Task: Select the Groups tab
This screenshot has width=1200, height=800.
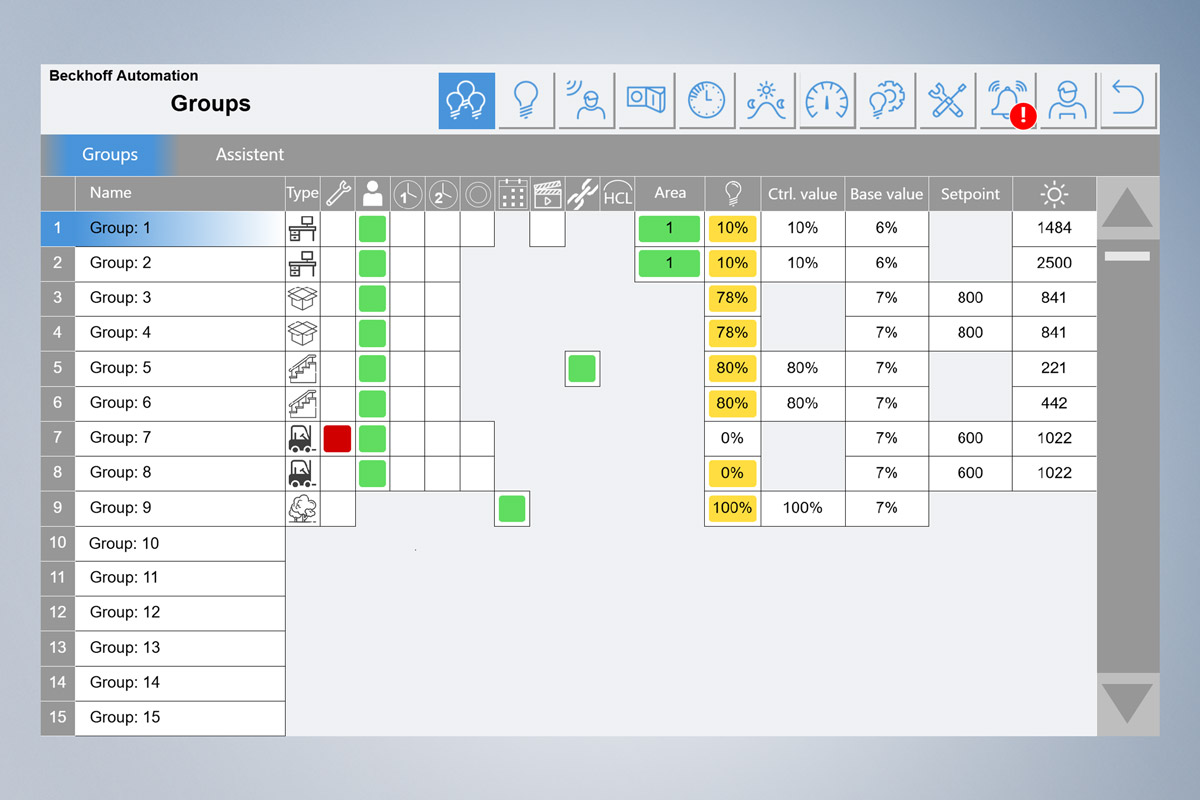Action: tap(110, 155)
